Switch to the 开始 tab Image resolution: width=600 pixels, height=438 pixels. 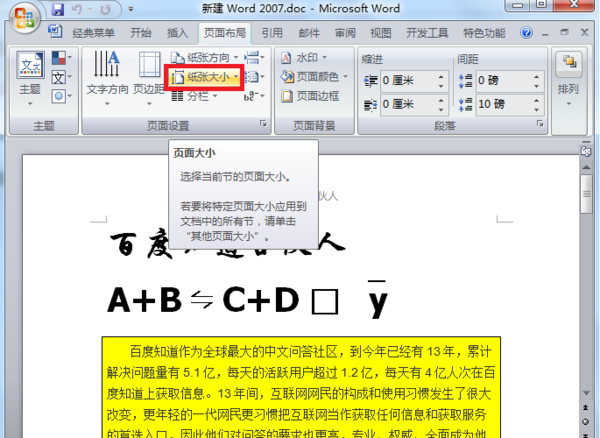(x=140, y=33)
